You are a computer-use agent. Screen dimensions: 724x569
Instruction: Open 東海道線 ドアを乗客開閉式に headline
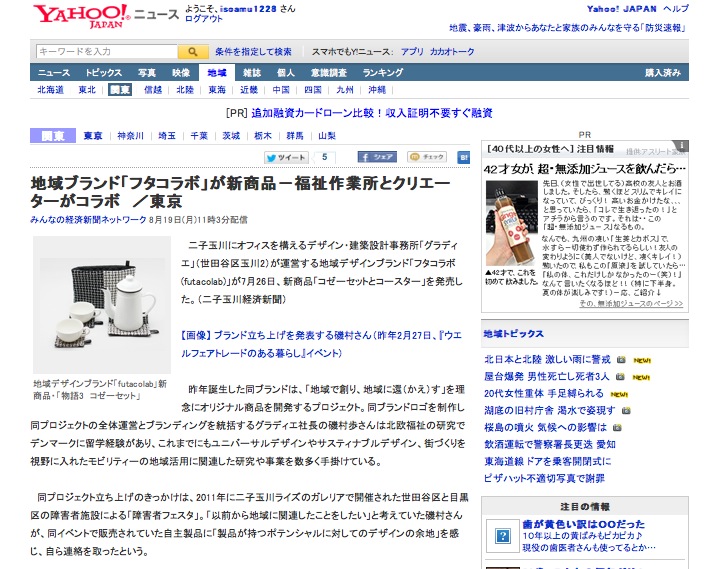[x=548, y=461]
